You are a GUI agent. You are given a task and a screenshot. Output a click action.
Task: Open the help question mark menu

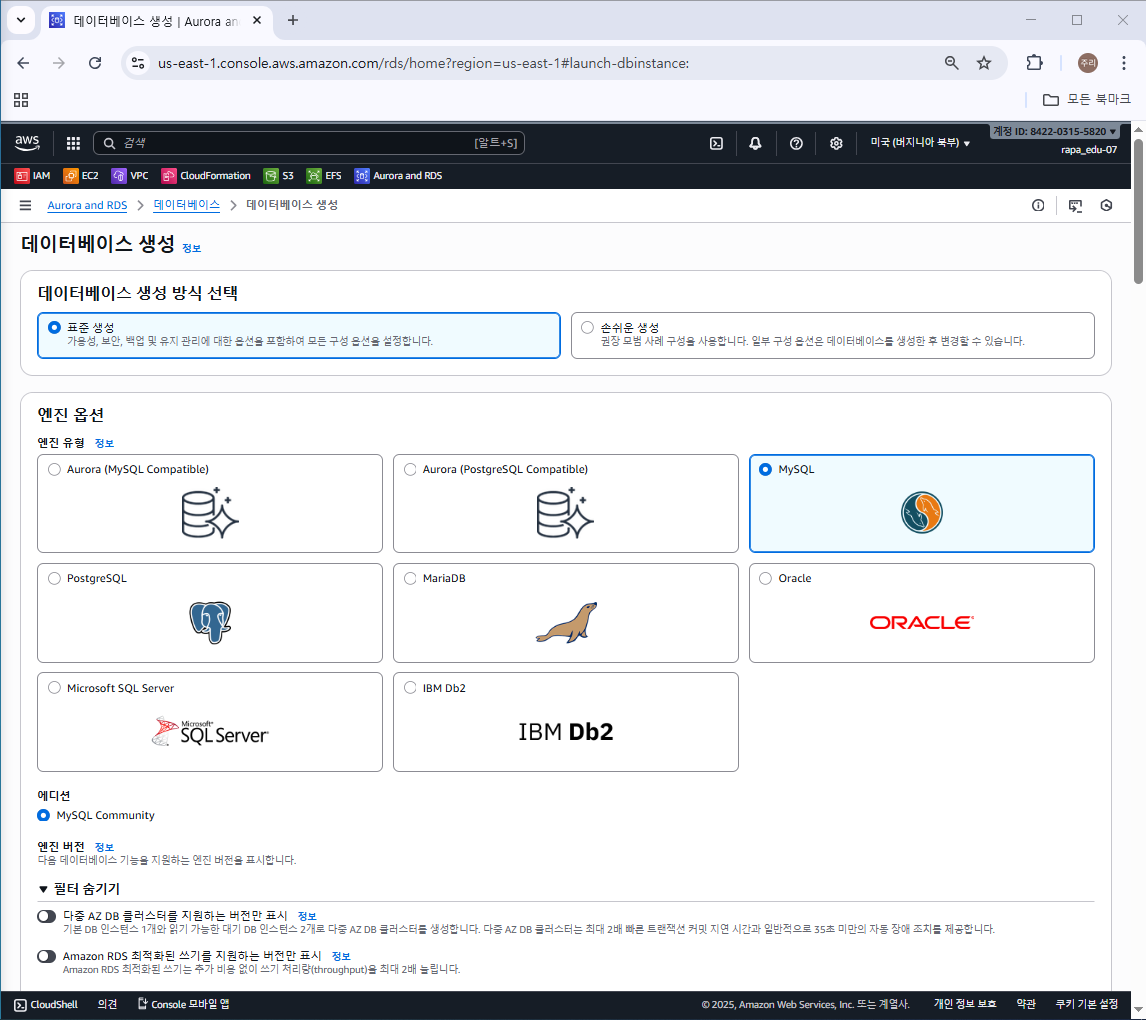(x=796, y=143)
